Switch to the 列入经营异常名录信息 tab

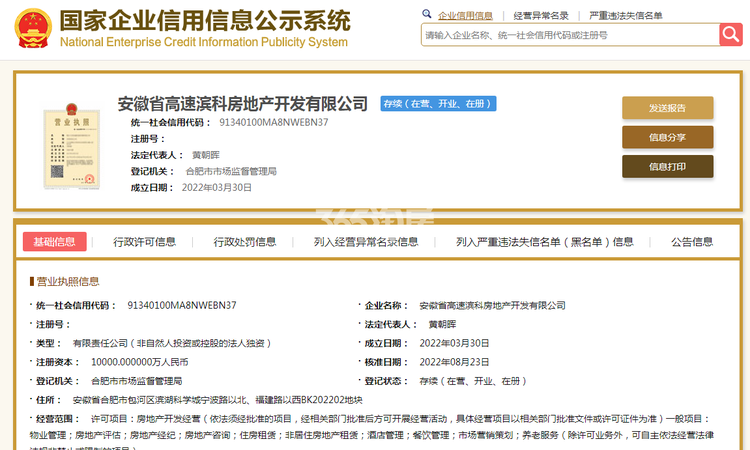(366, 242)
